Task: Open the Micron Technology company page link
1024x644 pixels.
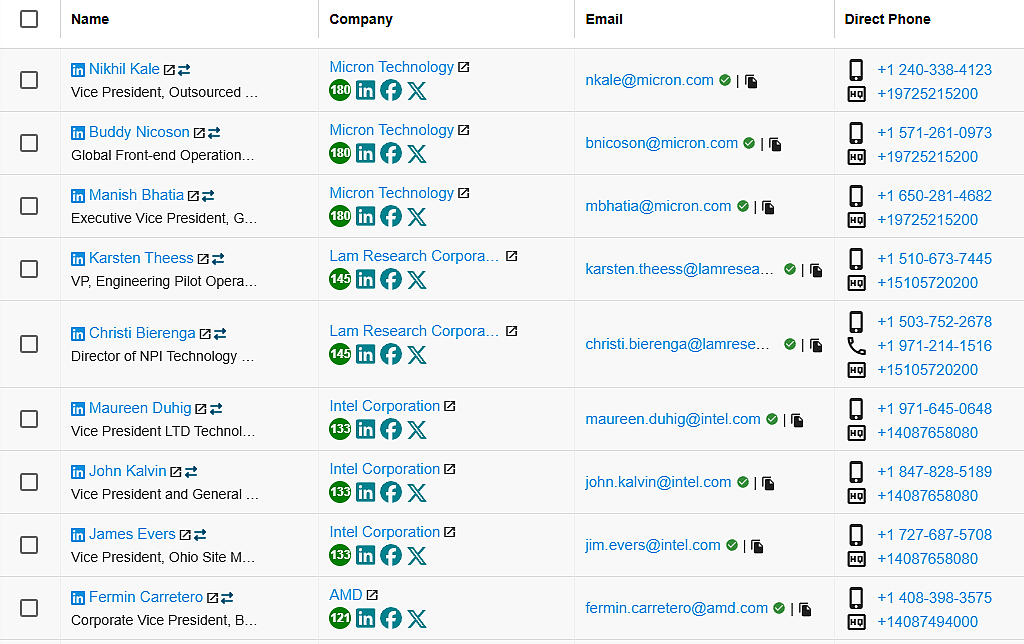Action: click(x=392, y=66)
